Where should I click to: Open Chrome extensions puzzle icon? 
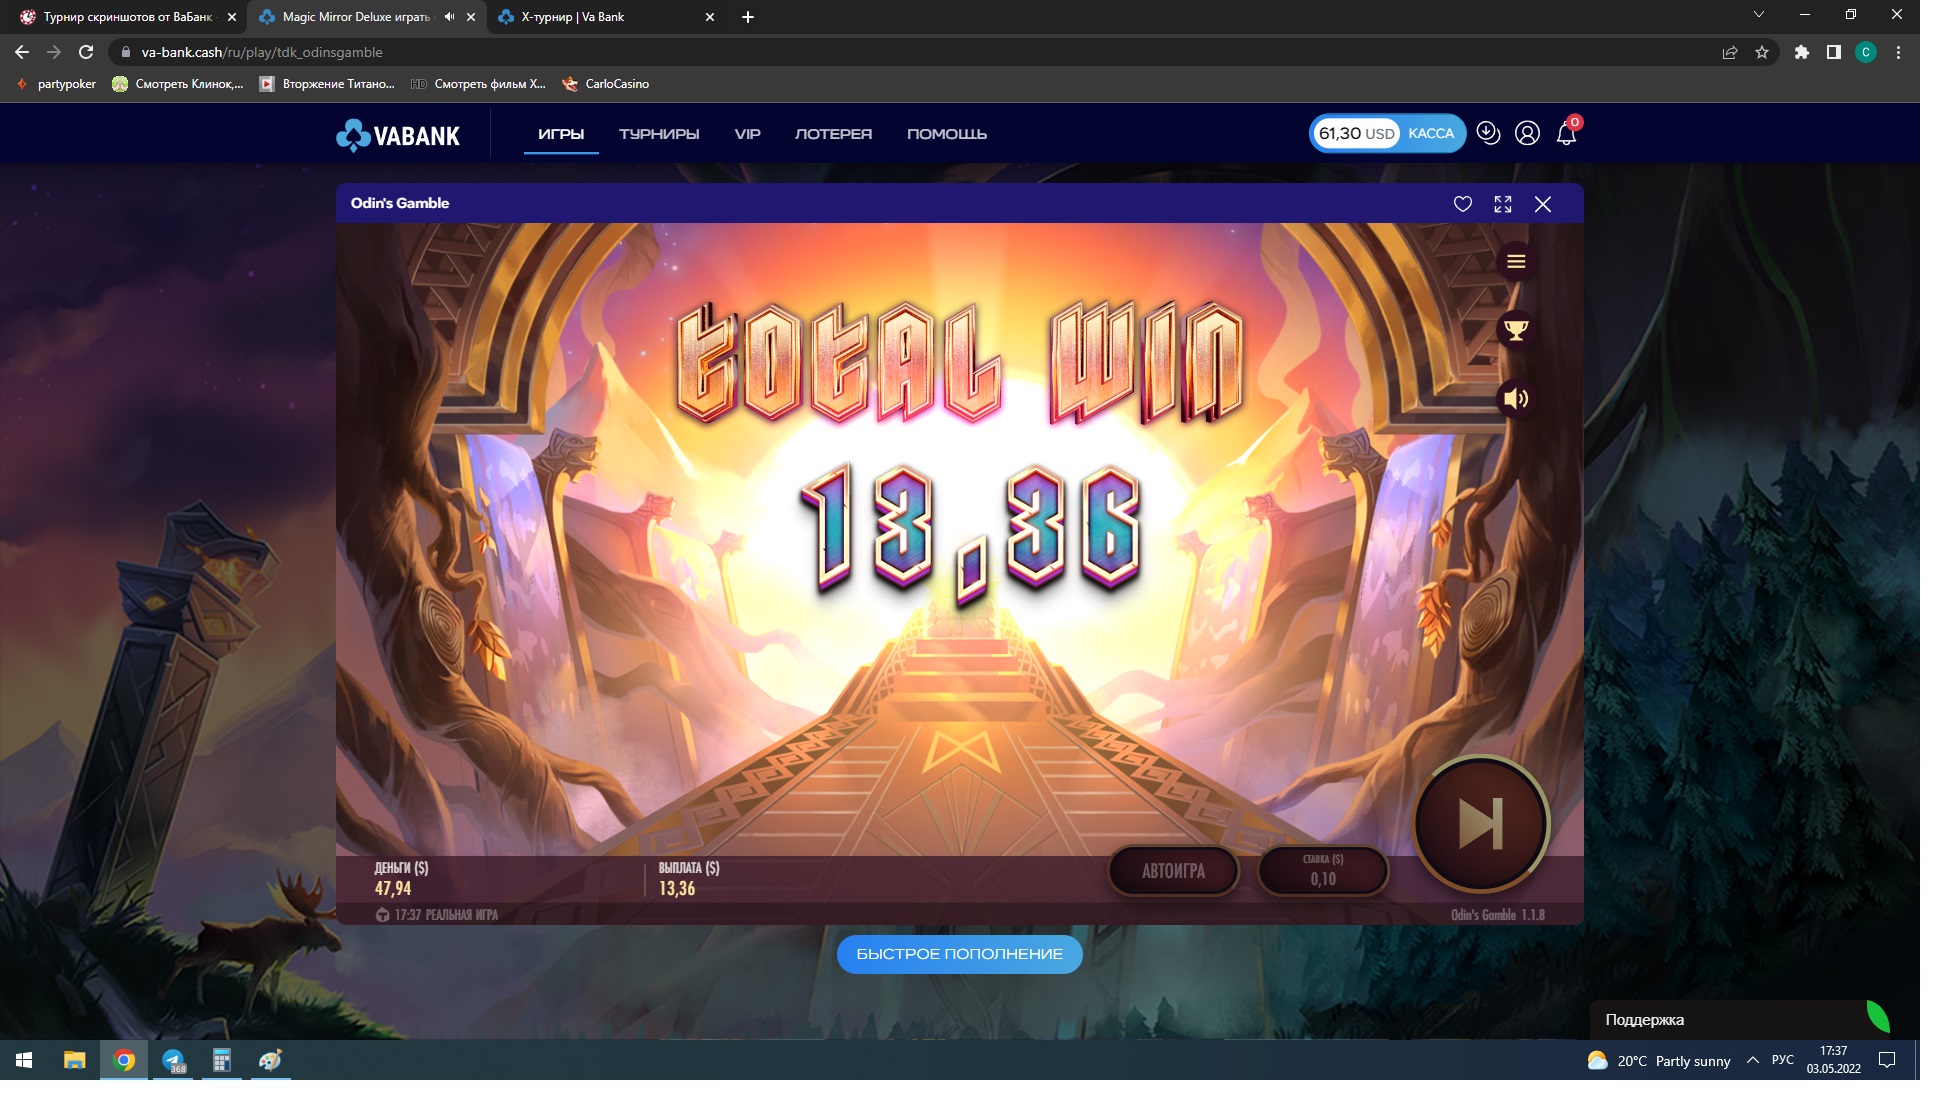coord(1801,52)
